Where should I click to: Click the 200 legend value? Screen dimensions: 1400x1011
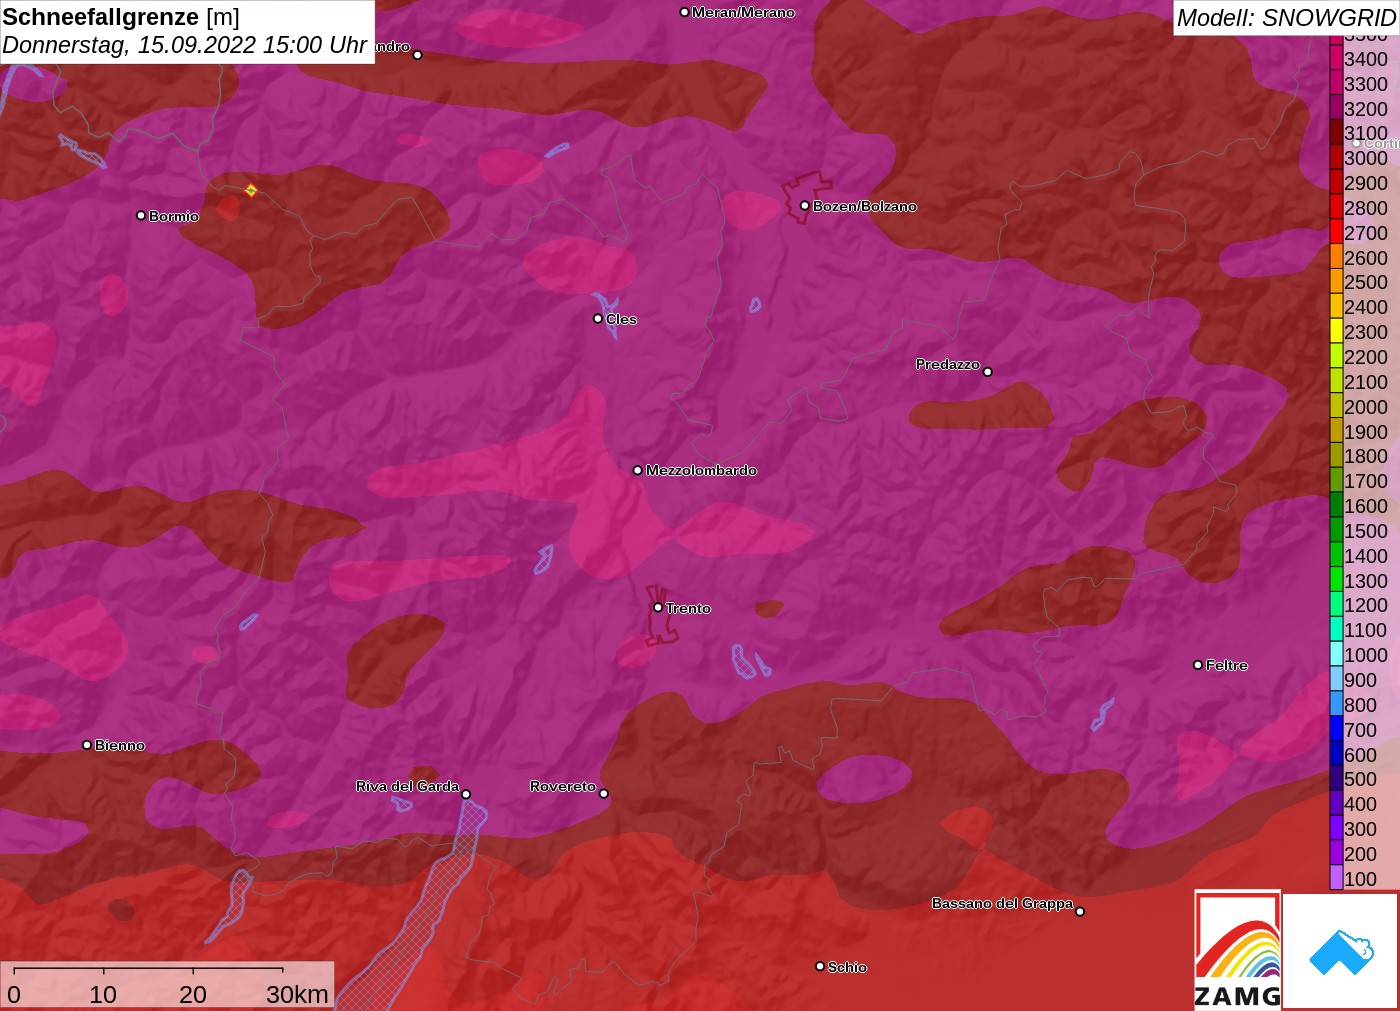pos(1361,854)
